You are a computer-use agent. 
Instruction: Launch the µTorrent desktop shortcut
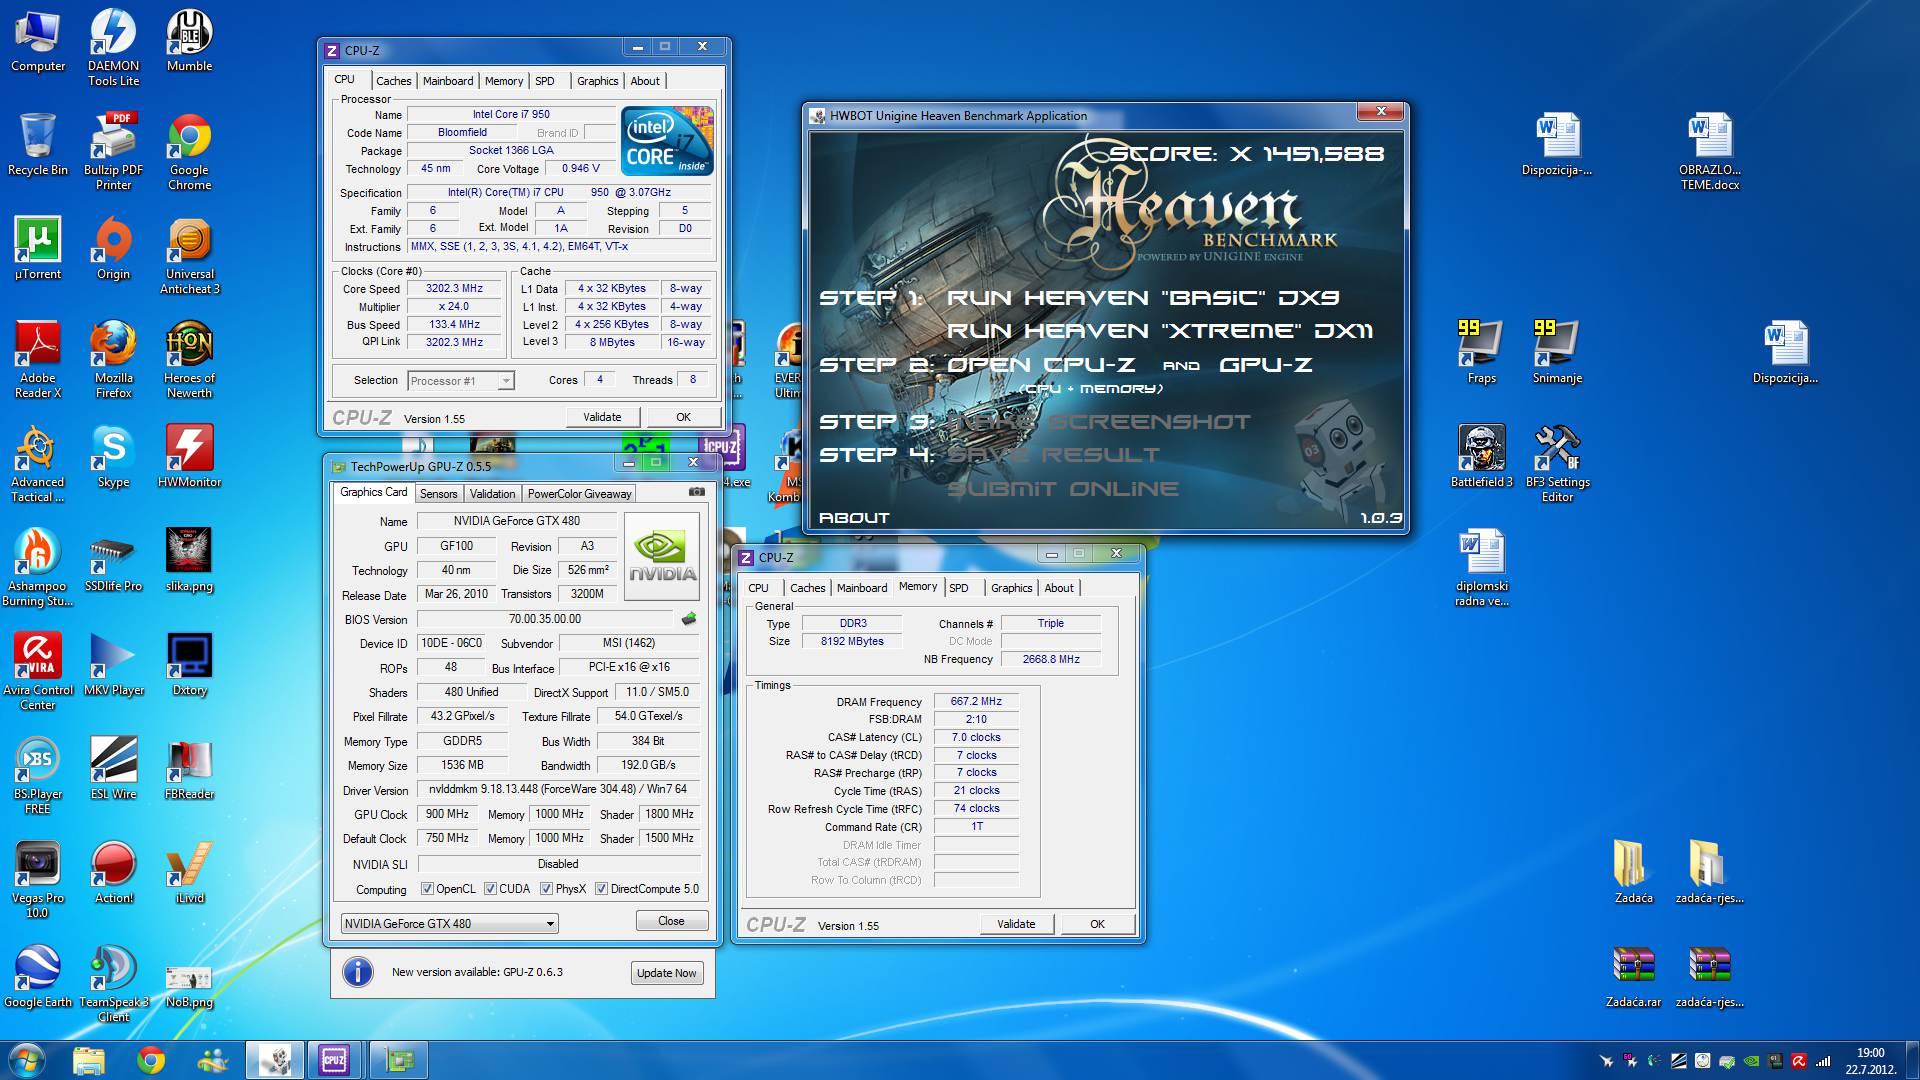[37, 247]
